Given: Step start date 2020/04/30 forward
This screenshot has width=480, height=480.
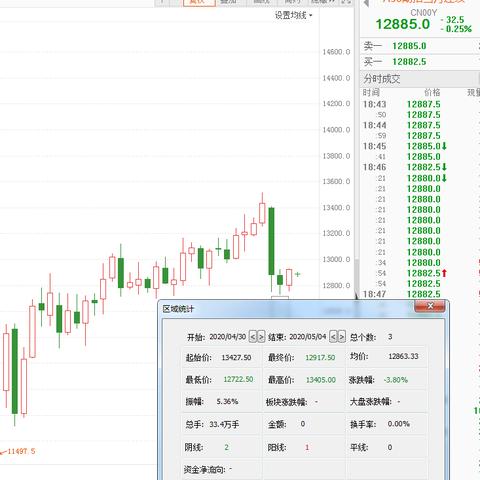Looking at the screenshot, I should pos(261,337).
